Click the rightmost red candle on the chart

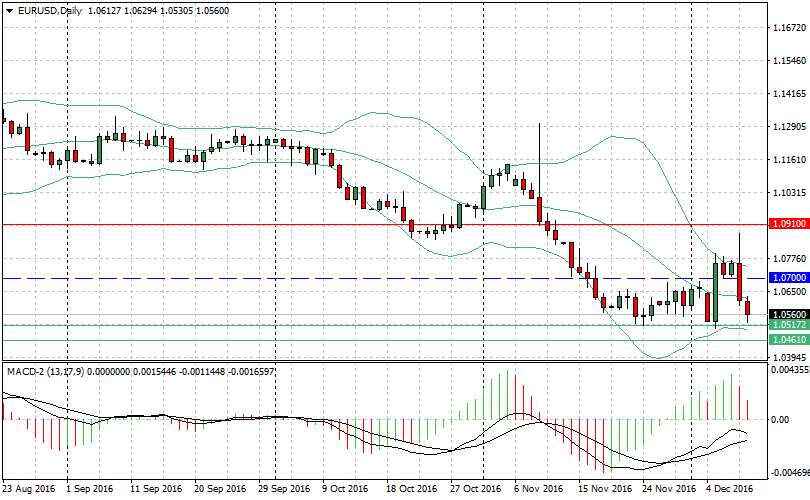point(748,310)
